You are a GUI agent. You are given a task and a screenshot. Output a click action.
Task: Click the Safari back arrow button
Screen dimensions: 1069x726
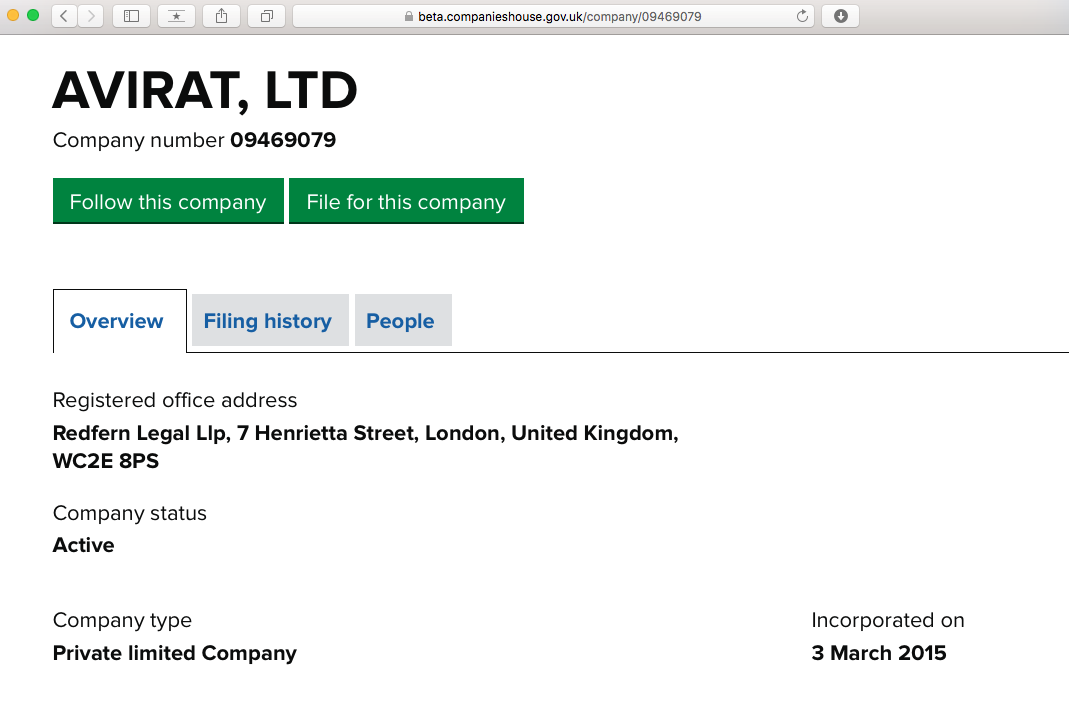point(64,16)
